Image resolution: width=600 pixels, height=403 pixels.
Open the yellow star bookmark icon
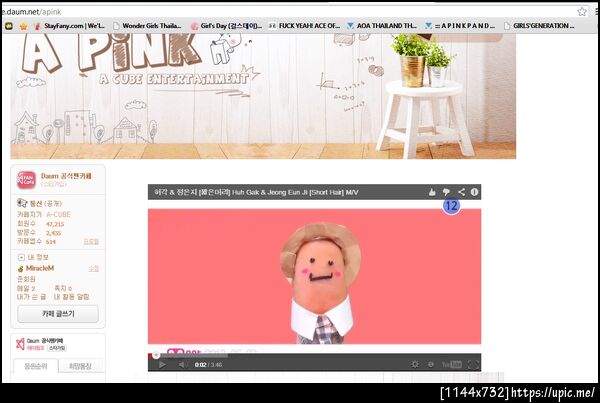[x=24, y=26]
